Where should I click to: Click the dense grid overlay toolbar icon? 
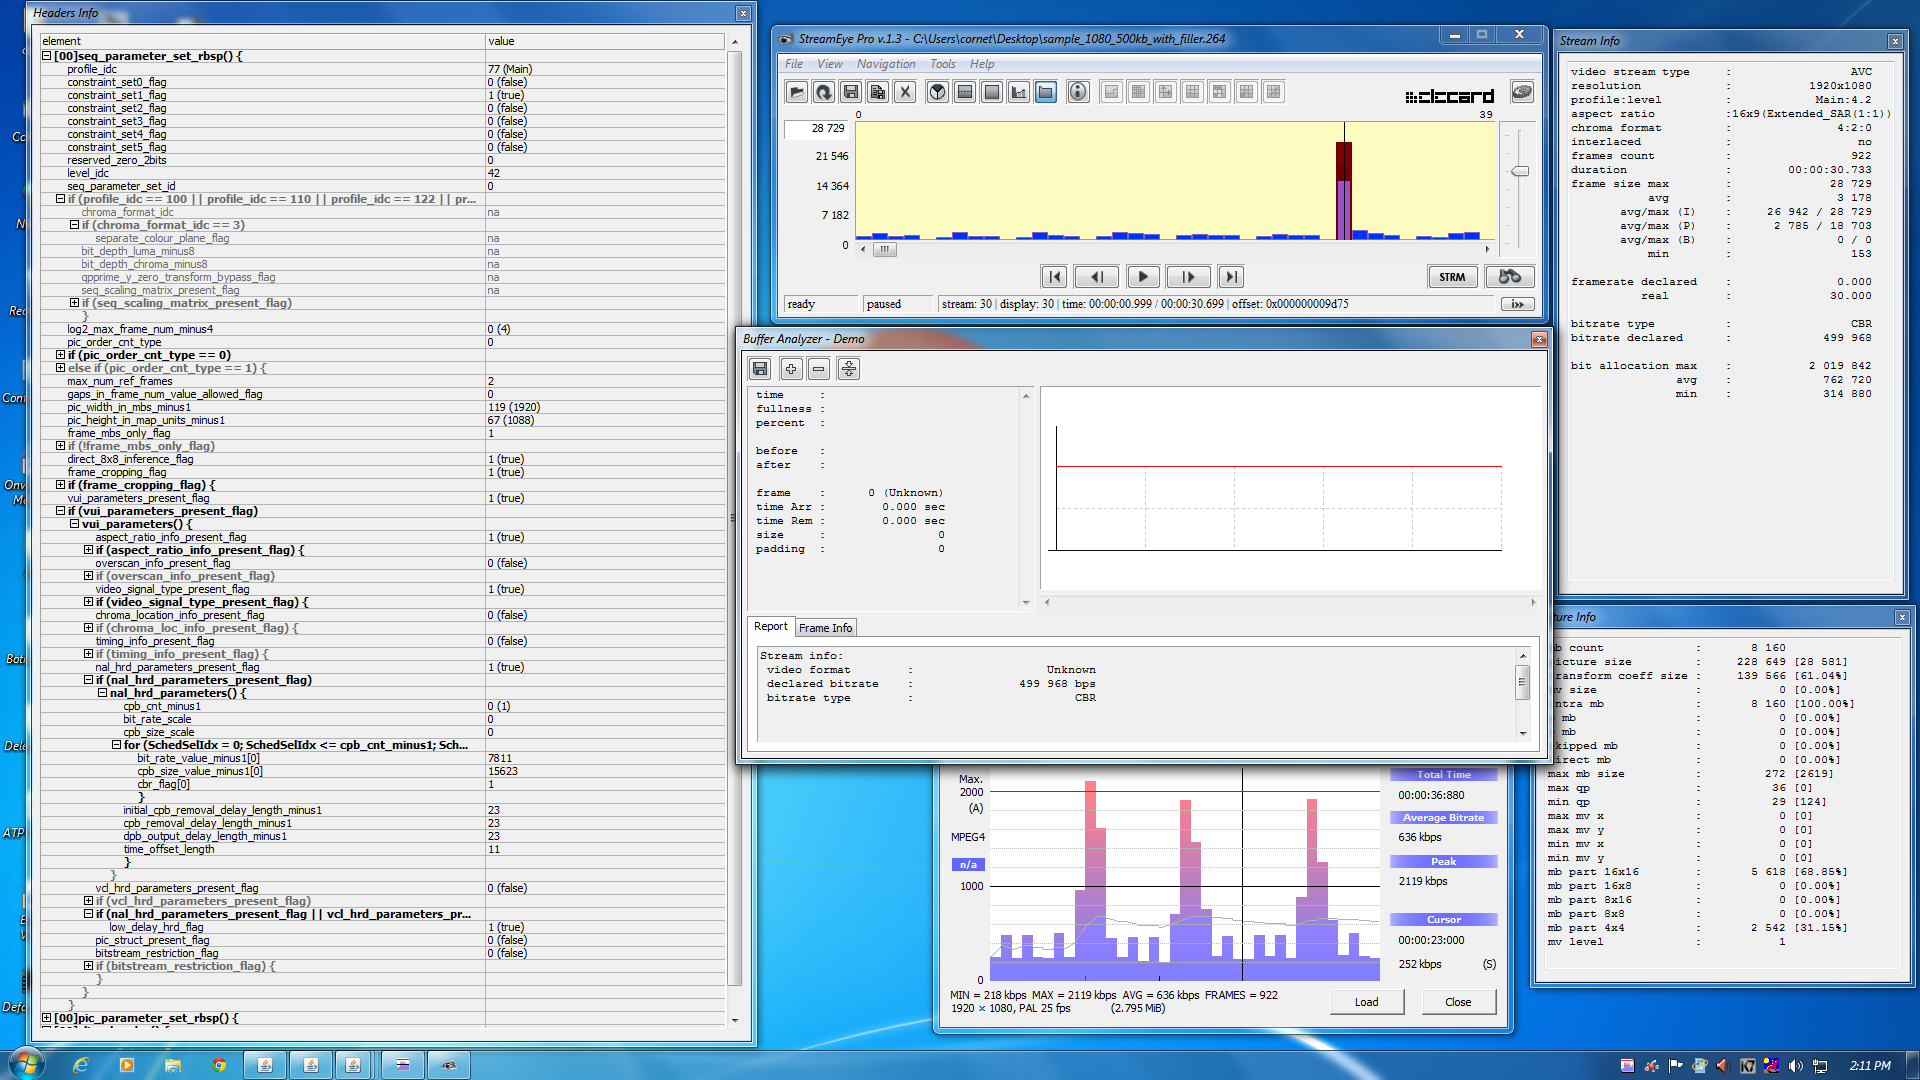pyautogui.click(x=1138, y=92)
